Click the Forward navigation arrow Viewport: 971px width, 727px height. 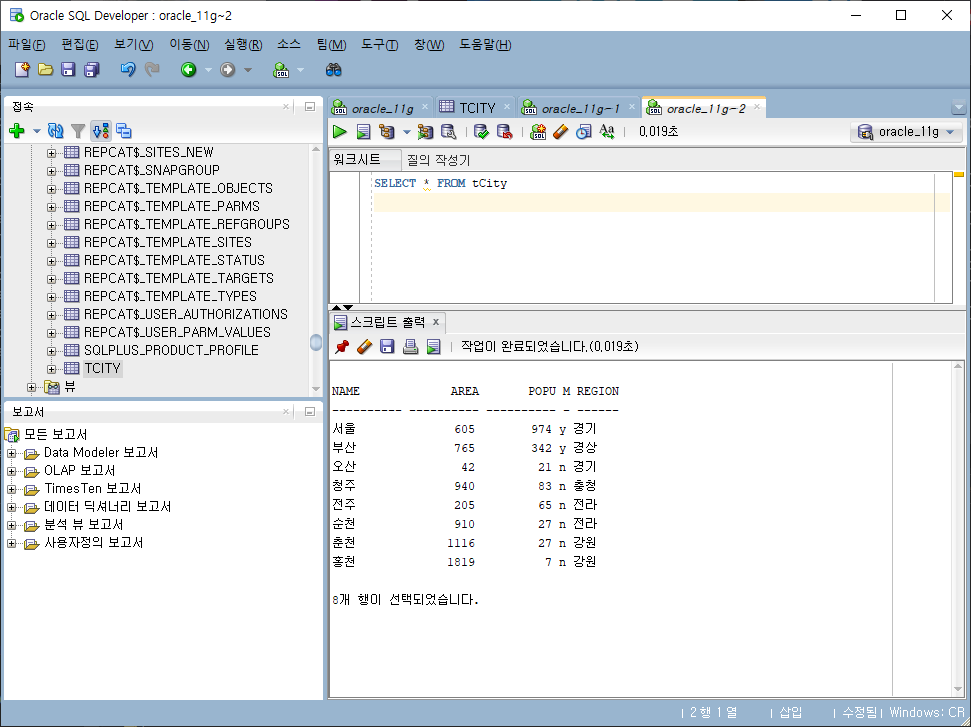228,69
